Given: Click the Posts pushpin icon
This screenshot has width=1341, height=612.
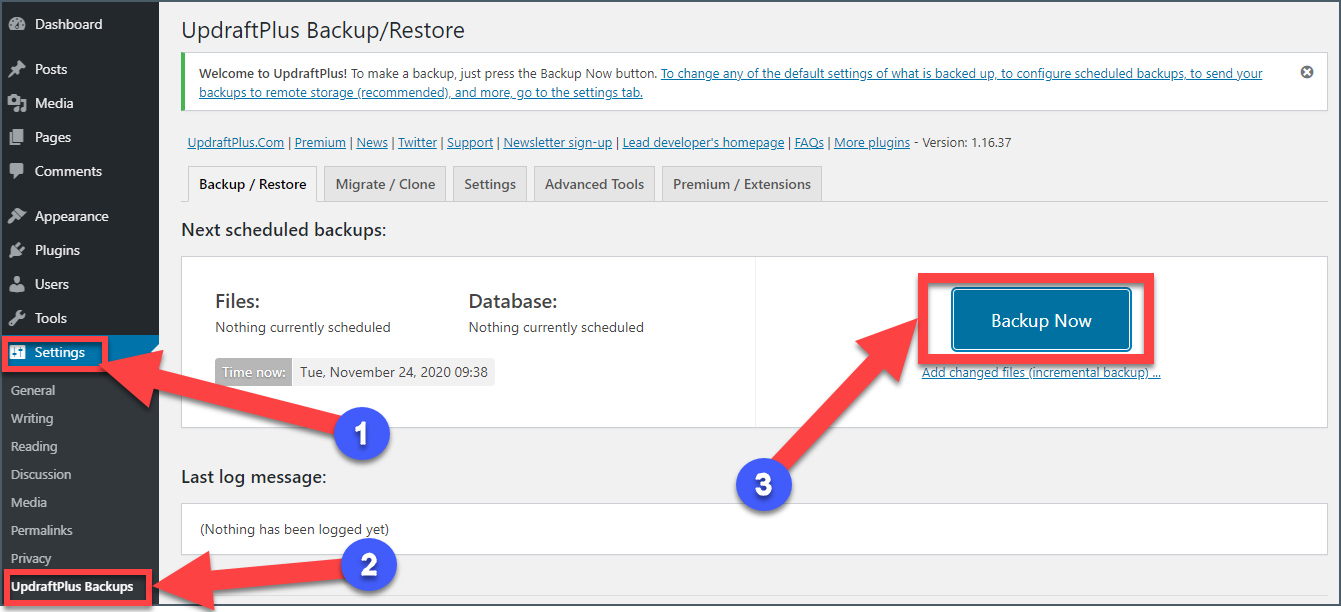Looking at the screenshot, I should (17, 69).
